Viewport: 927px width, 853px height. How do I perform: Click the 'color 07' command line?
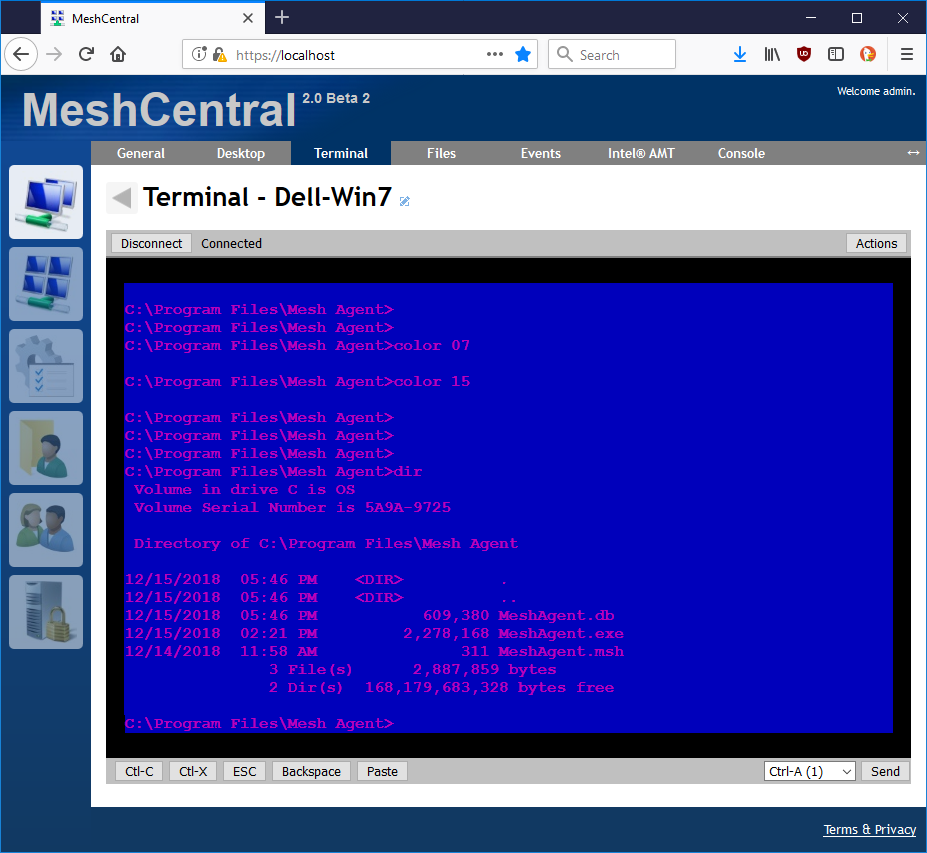(x=297, y=345)
